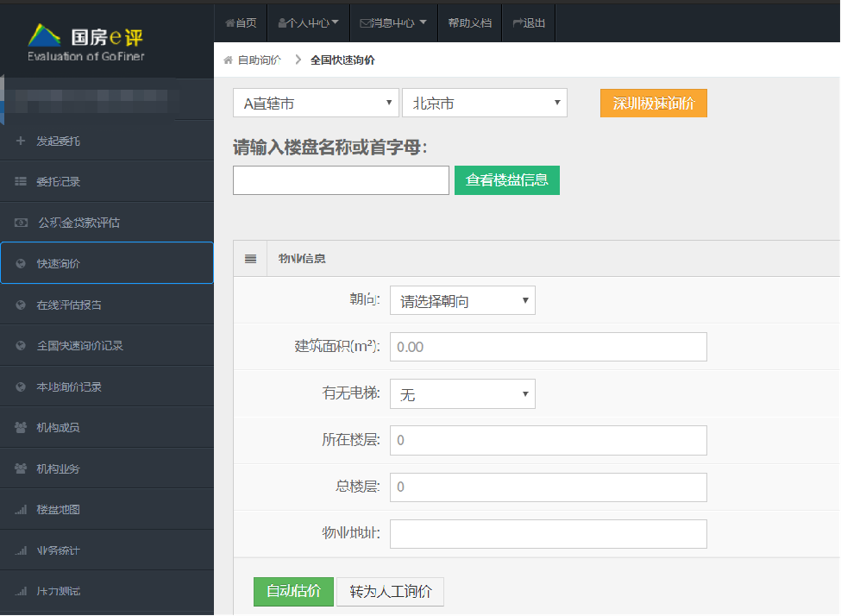Open the 个人中心 menu in top navigation
The width and height of the screenshot is (841, 616).
308,22
